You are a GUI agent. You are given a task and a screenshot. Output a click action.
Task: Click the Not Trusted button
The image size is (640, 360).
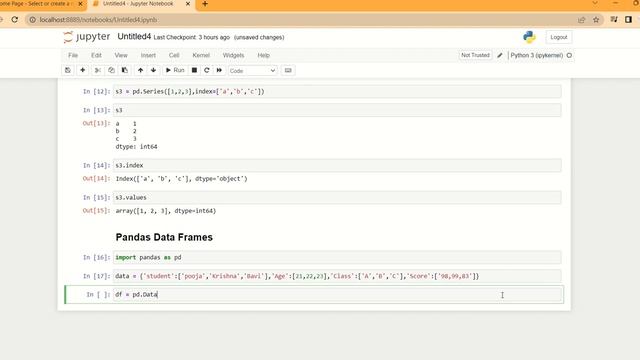point(475,55)
